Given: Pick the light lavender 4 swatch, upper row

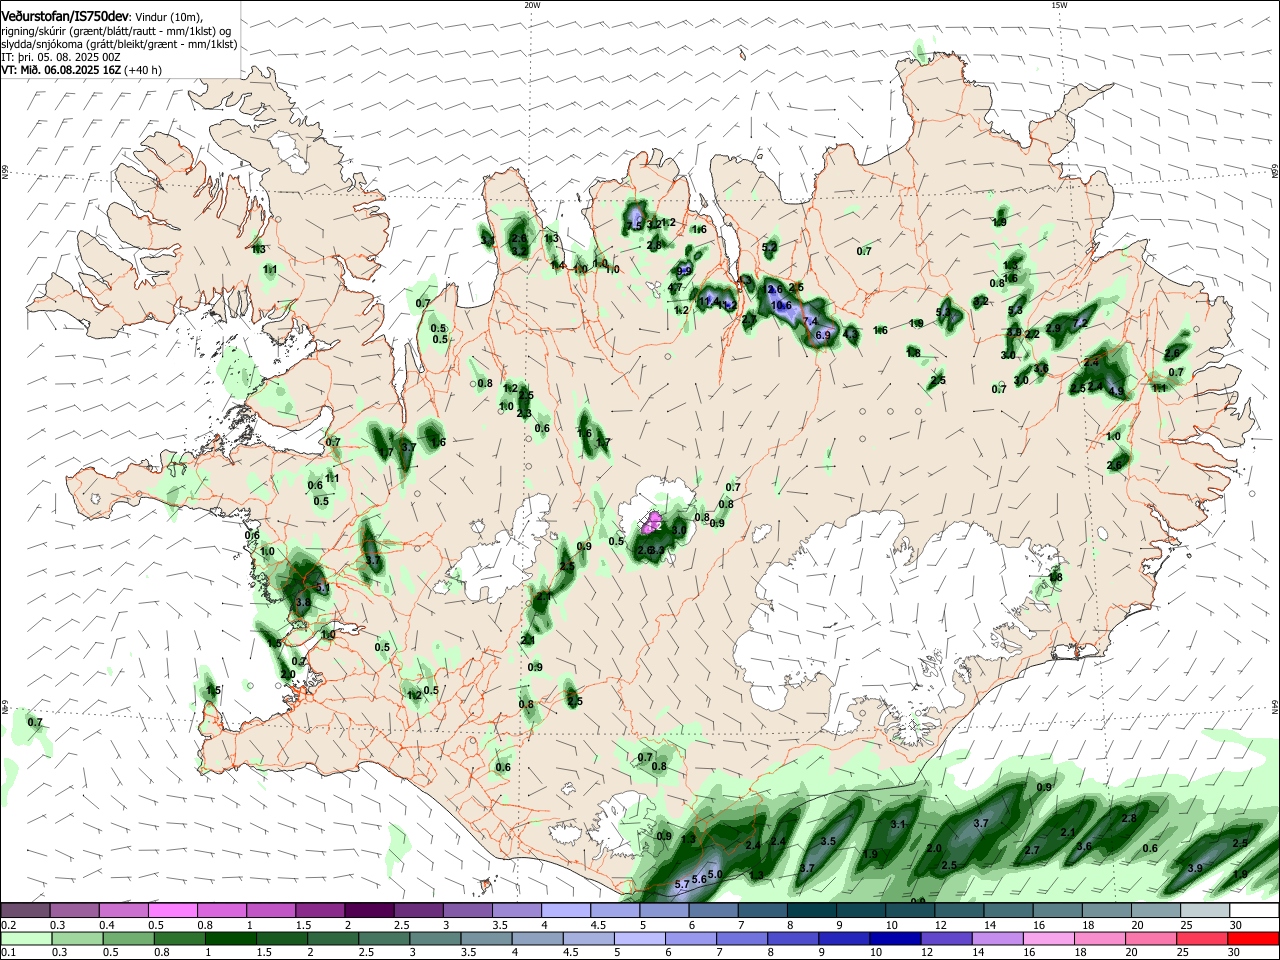Looking at the screenshot, I should coord(566,910).
